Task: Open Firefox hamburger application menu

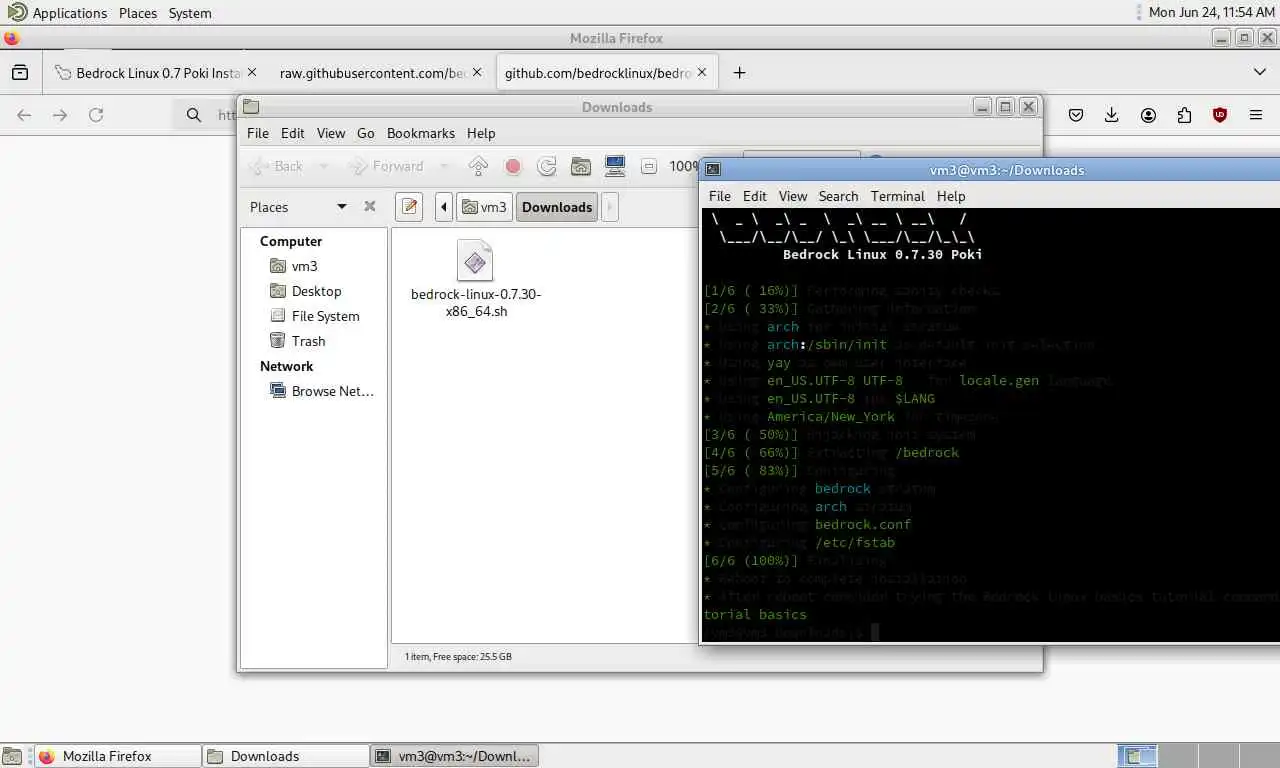Action: (x=1256, y=115)
